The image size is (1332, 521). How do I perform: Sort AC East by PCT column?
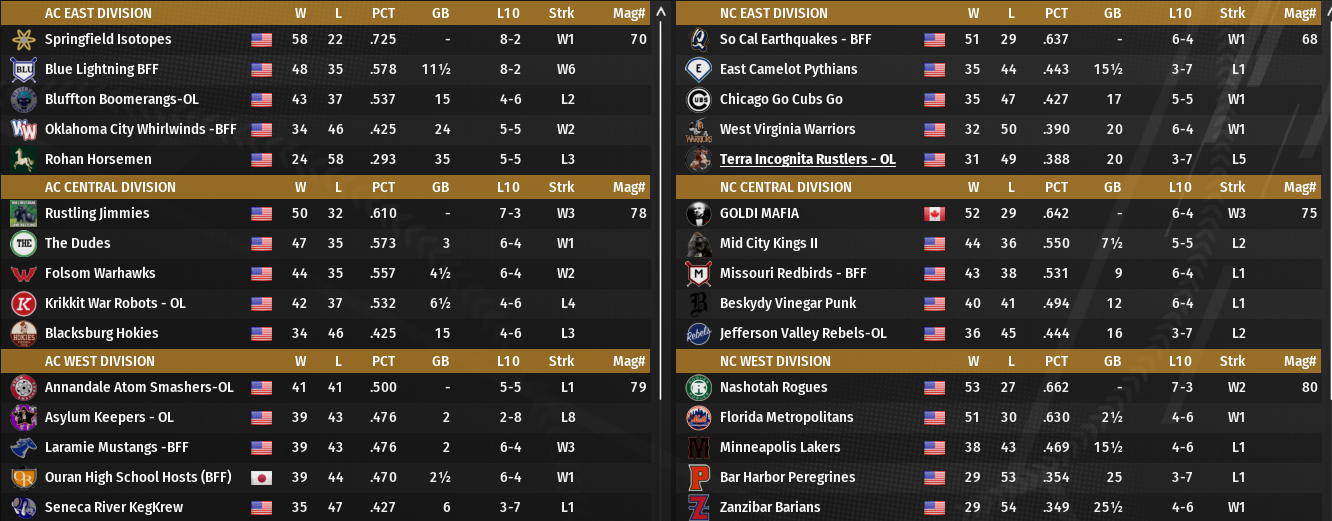383,14
